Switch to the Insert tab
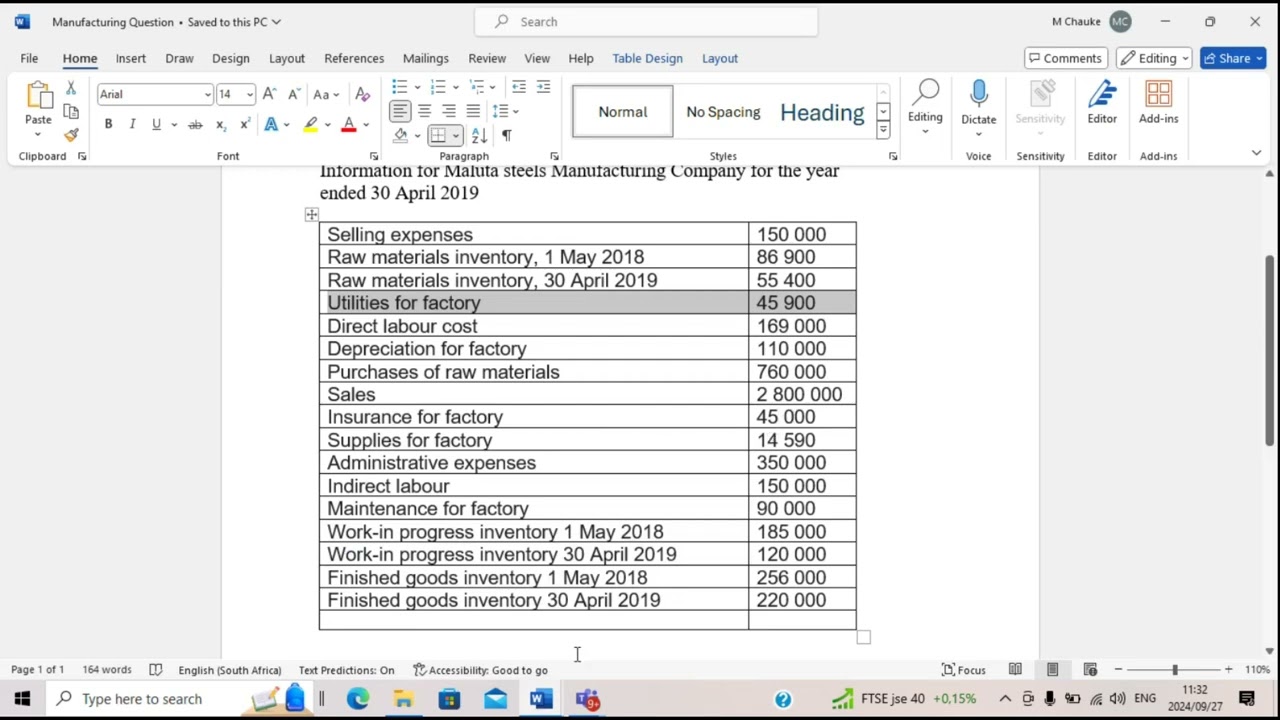This screenshot has height=720, width=1280. [x=130, y=58]
